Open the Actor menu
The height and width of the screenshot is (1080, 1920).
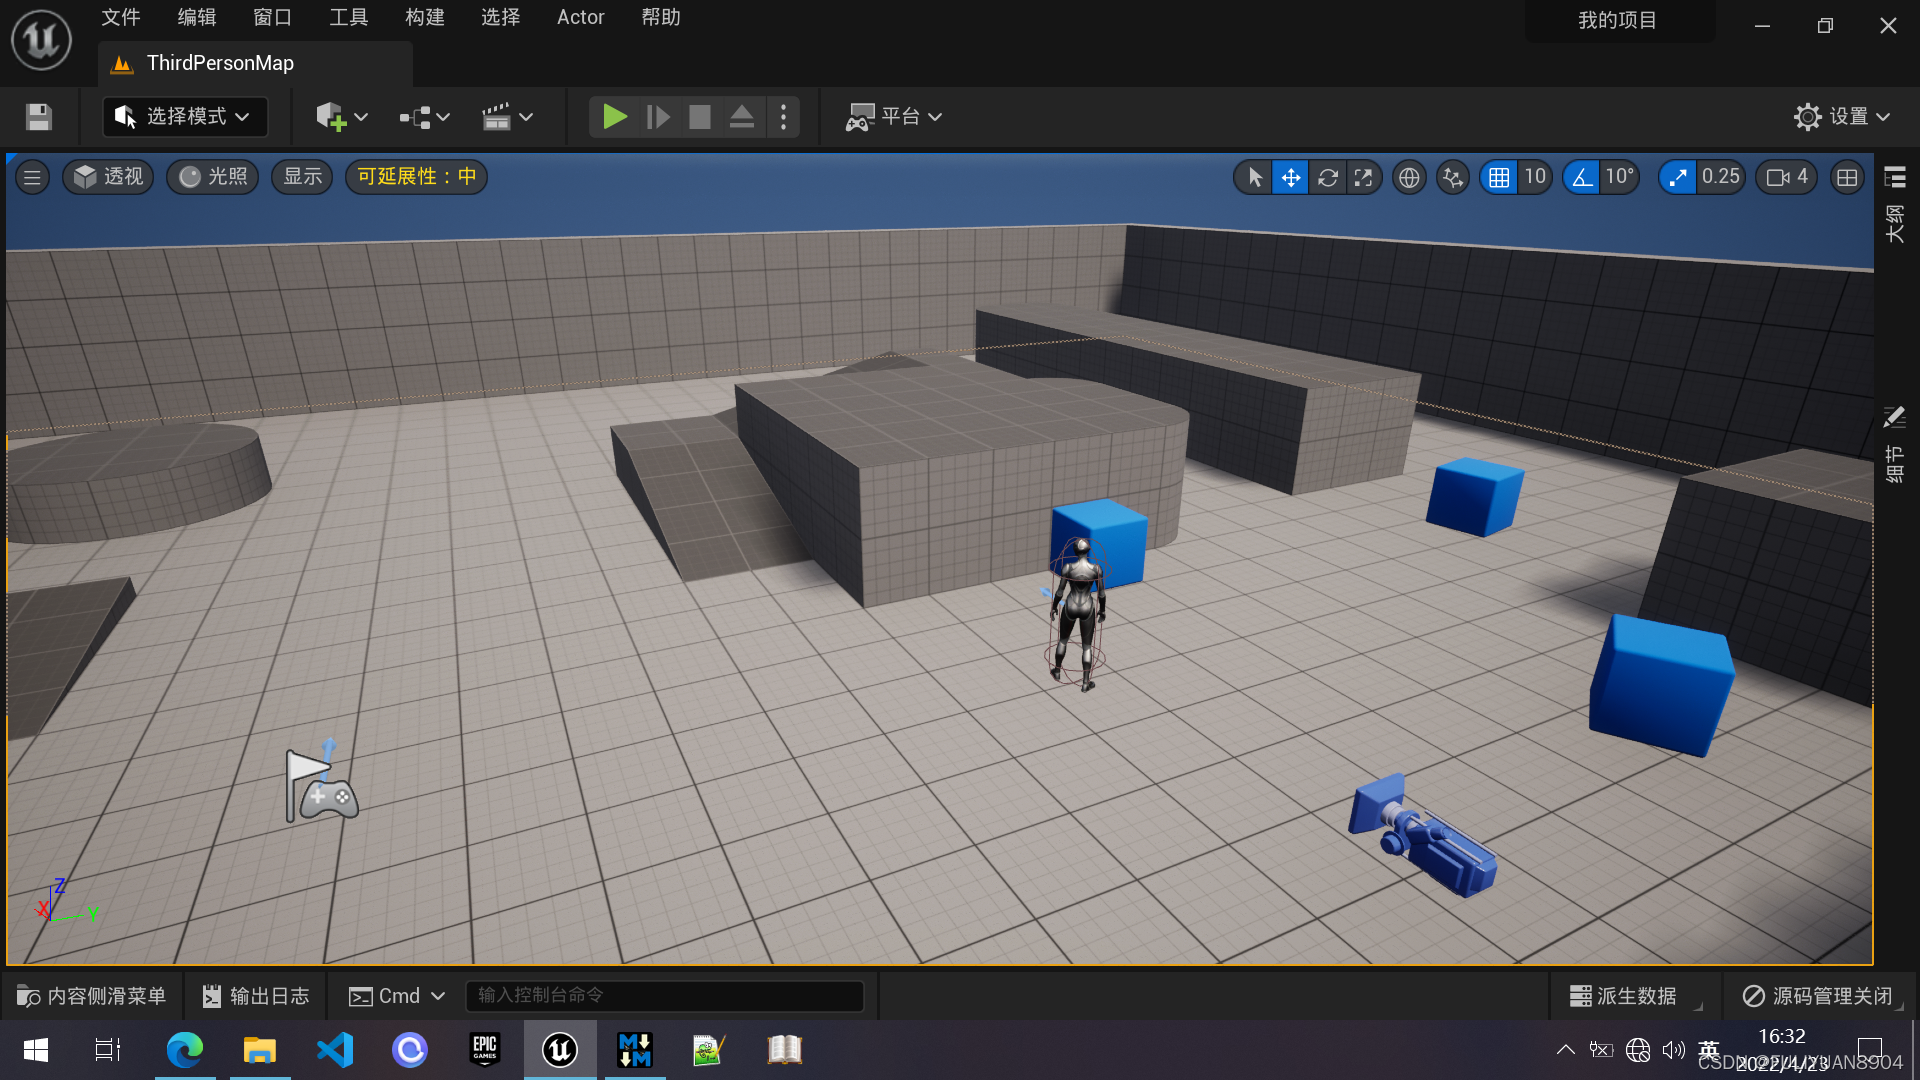pos(580,17)
